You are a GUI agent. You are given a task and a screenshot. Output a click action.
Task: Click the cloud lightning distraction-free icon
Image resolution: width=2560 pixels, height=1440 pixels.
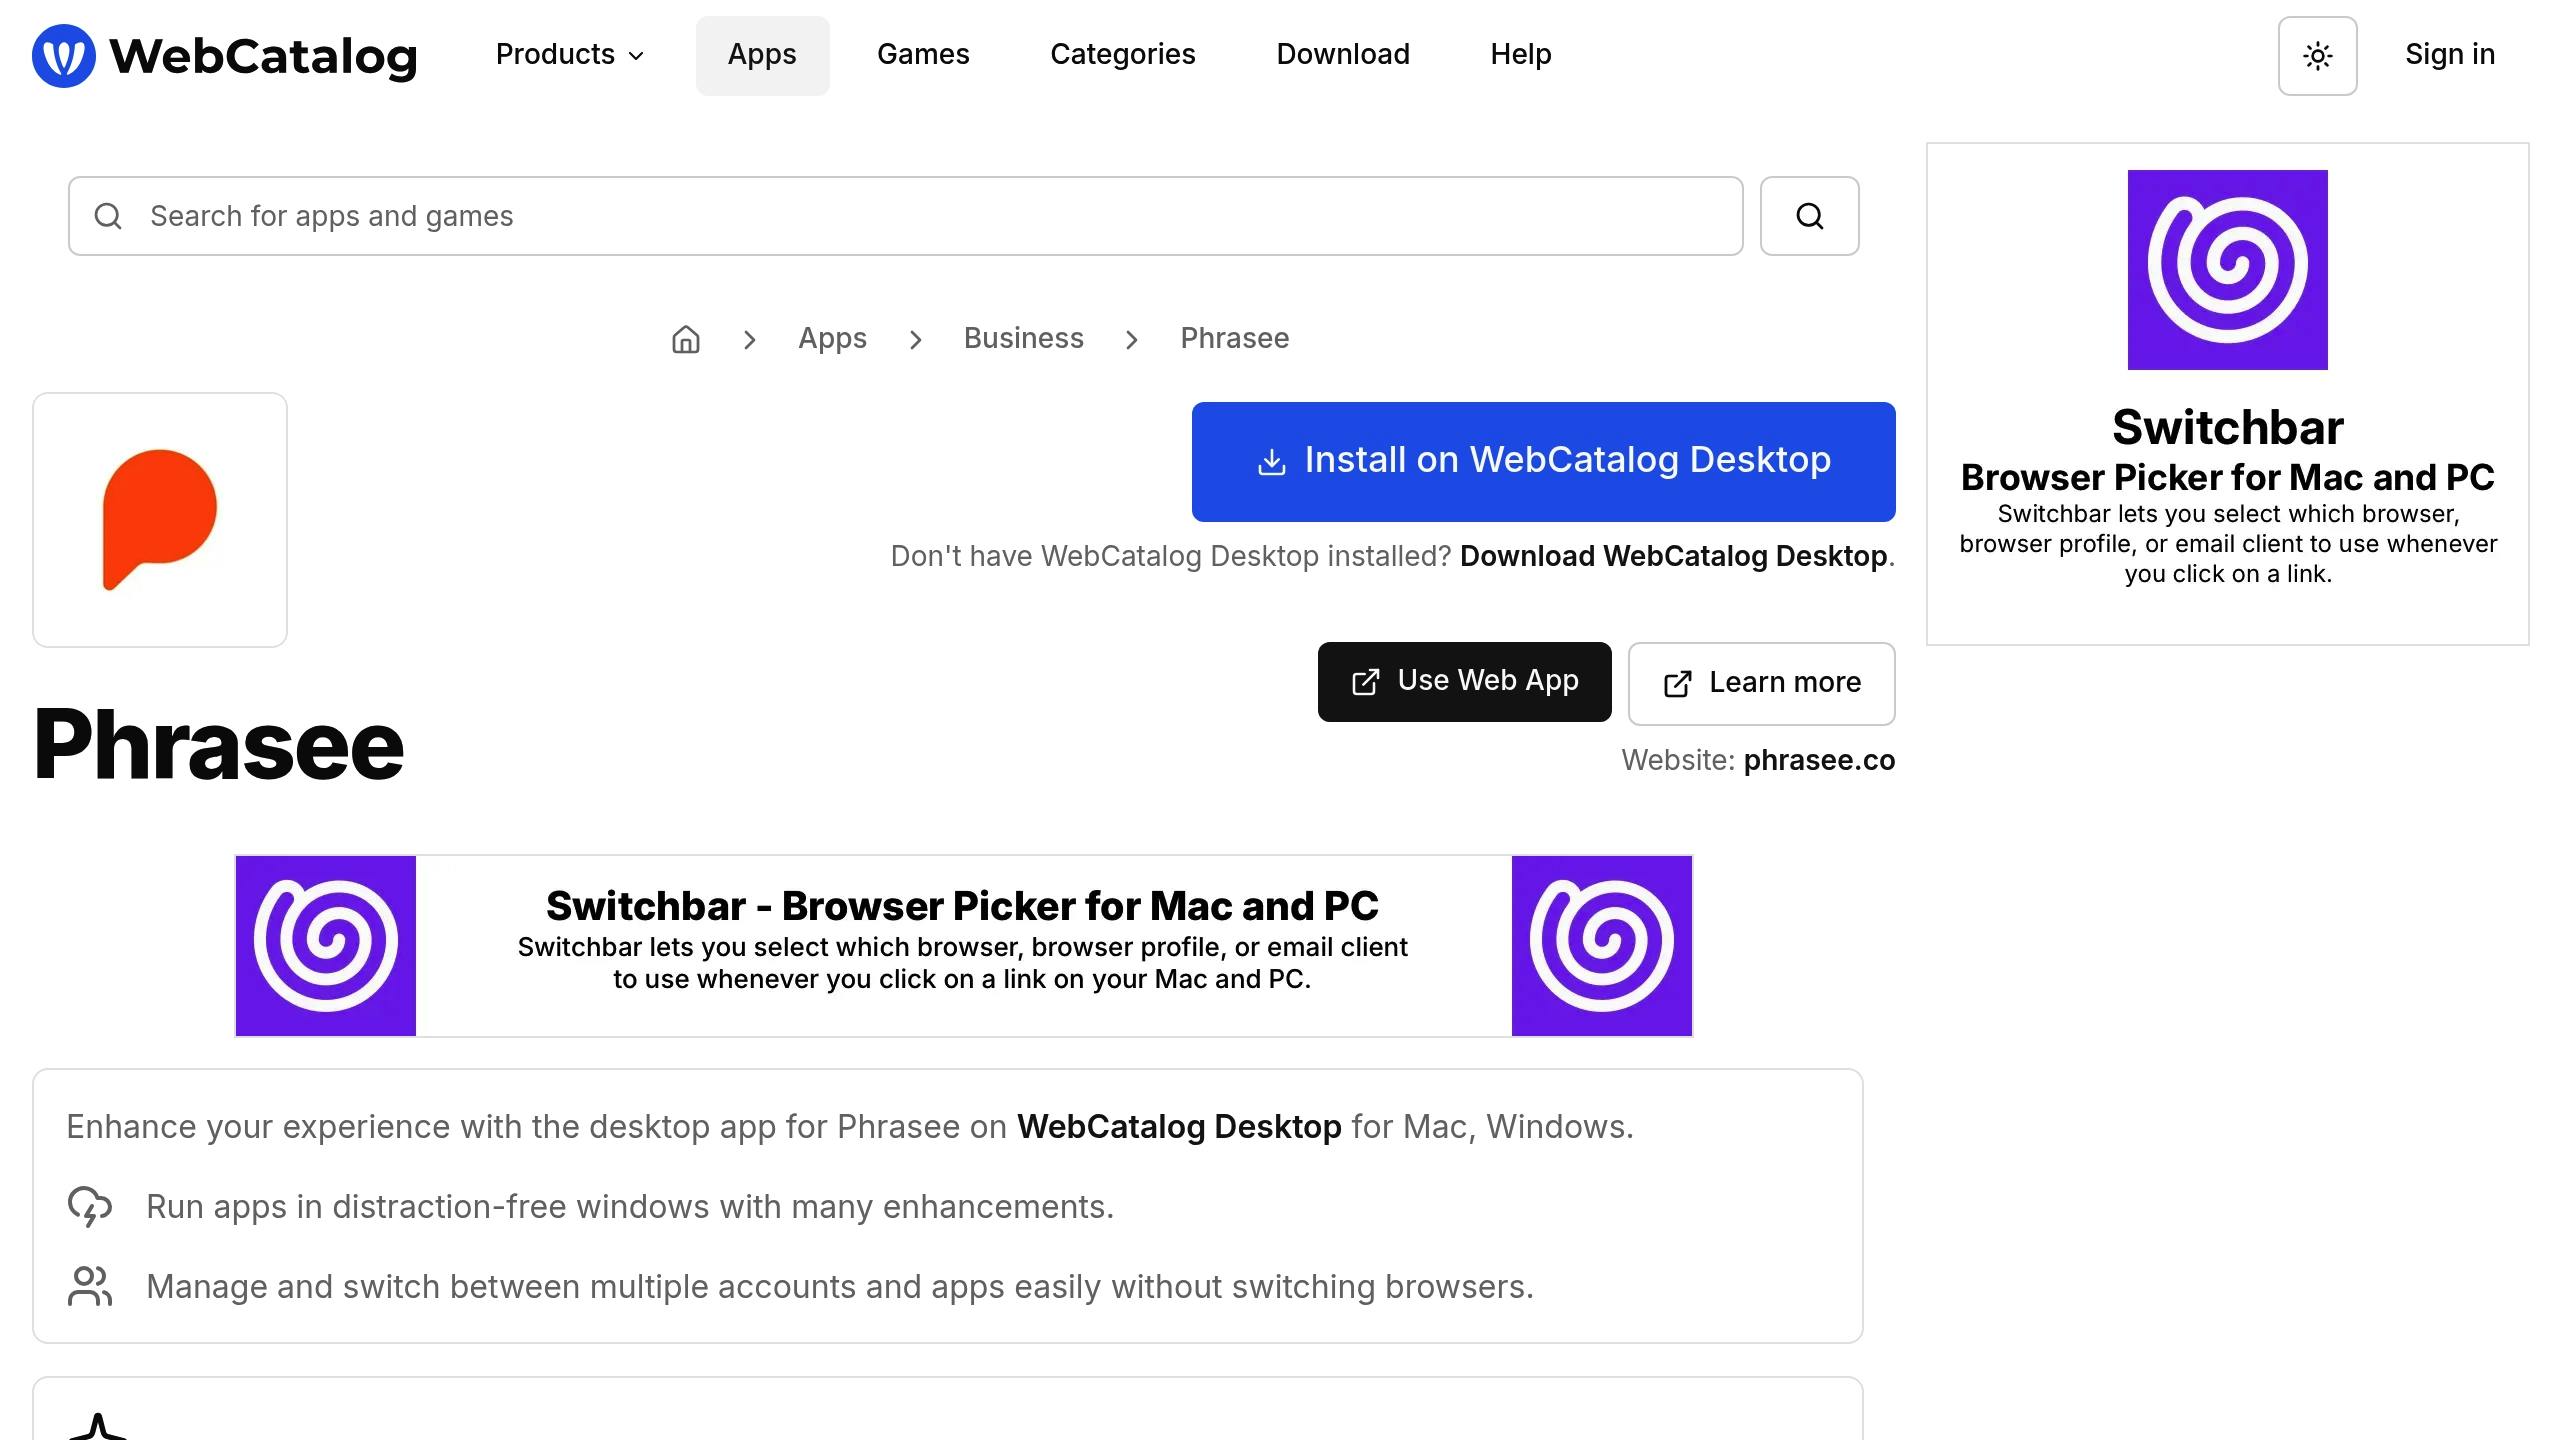pyautogui.click(x=90, y=1206)
